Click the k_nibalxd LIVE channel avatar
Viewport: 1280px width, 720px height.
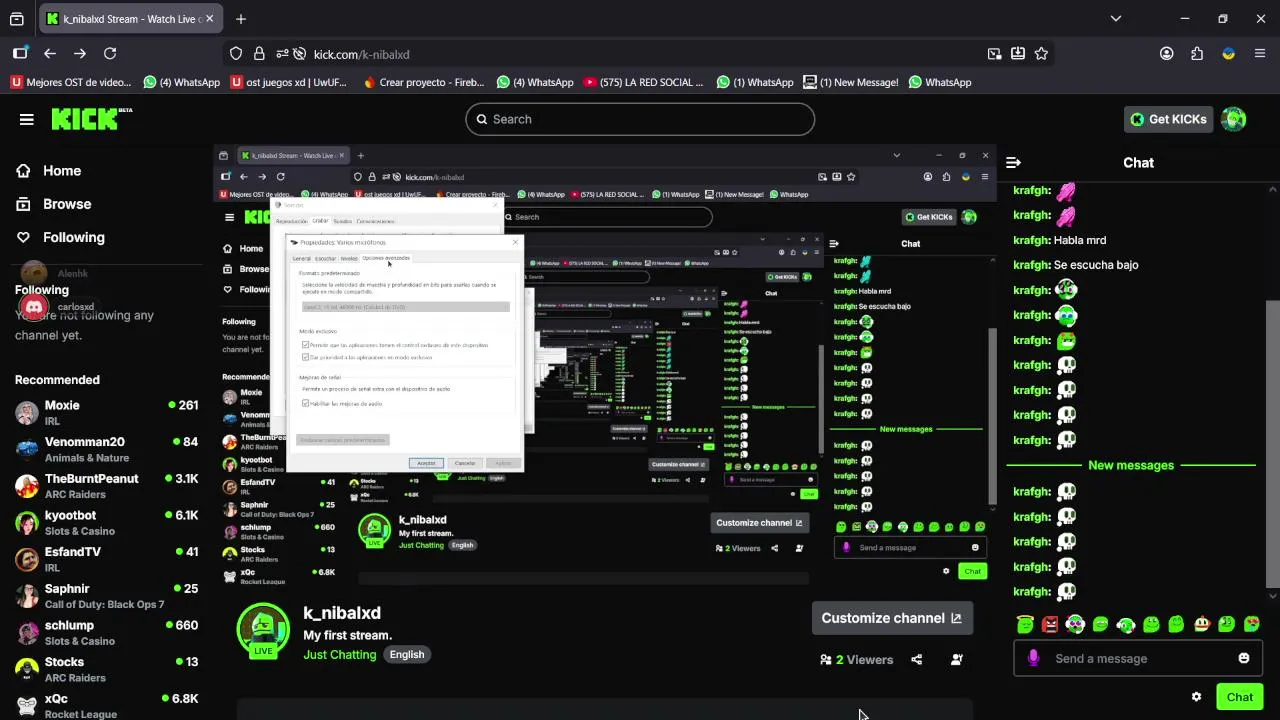263,630
